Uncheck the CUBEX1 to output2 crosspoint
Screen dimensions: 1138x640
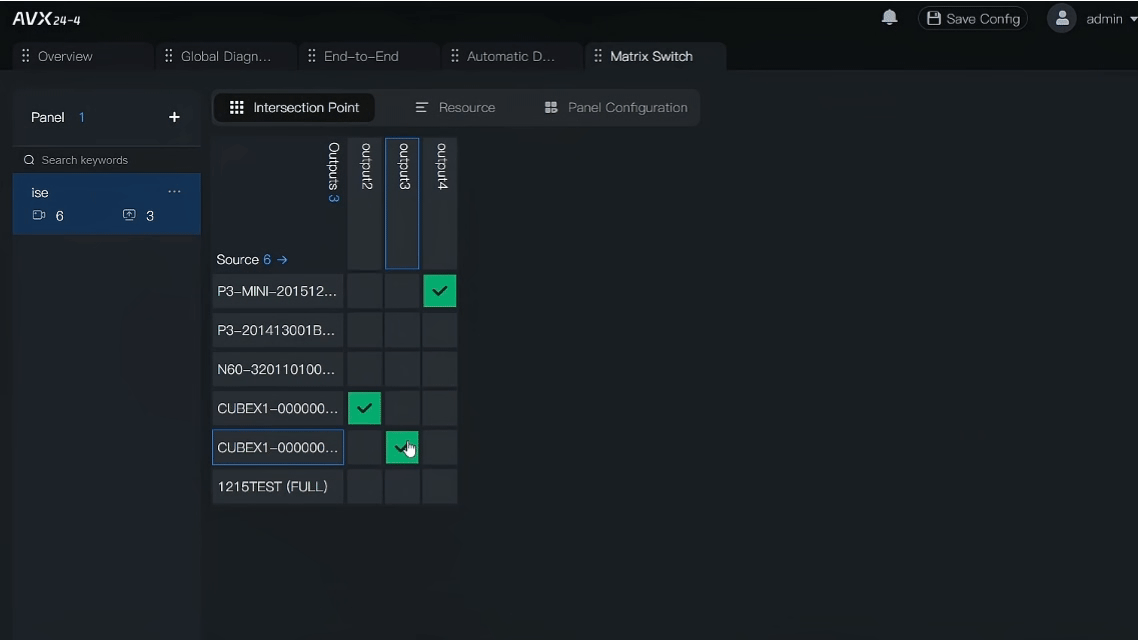pyautogui.click(x=364, y=408)
